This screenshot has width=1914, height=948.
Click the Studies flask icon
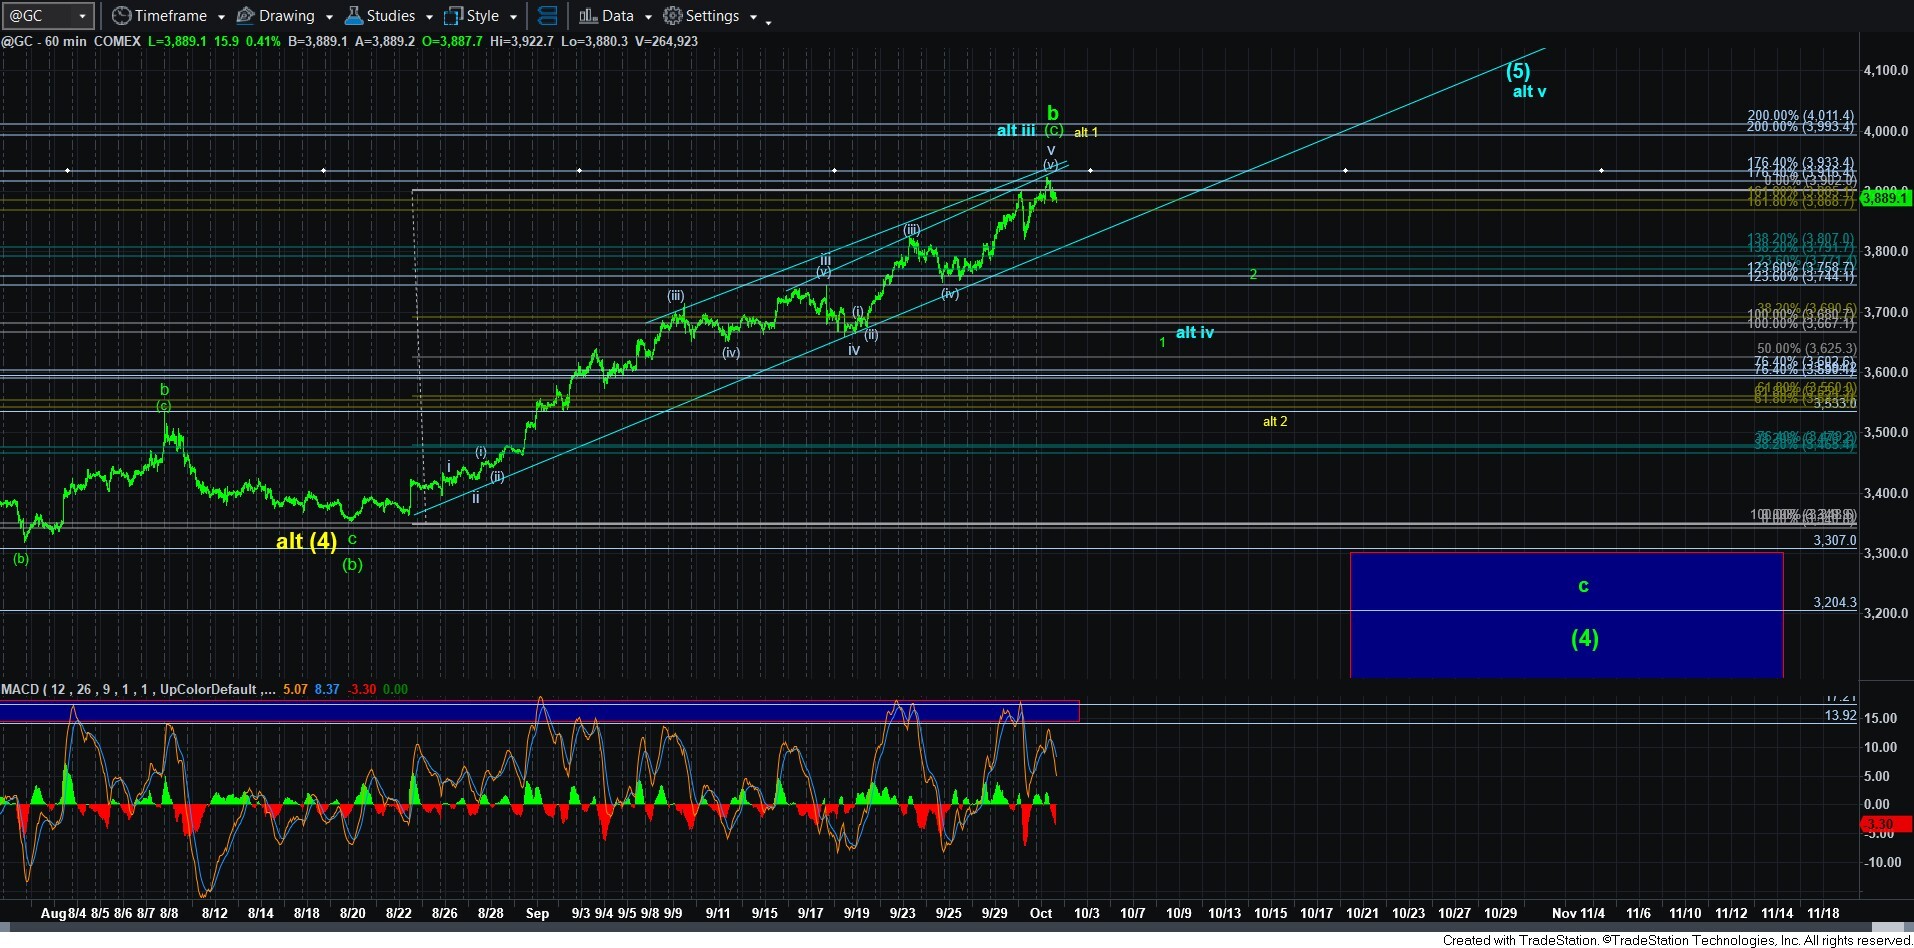pos(353,16)
